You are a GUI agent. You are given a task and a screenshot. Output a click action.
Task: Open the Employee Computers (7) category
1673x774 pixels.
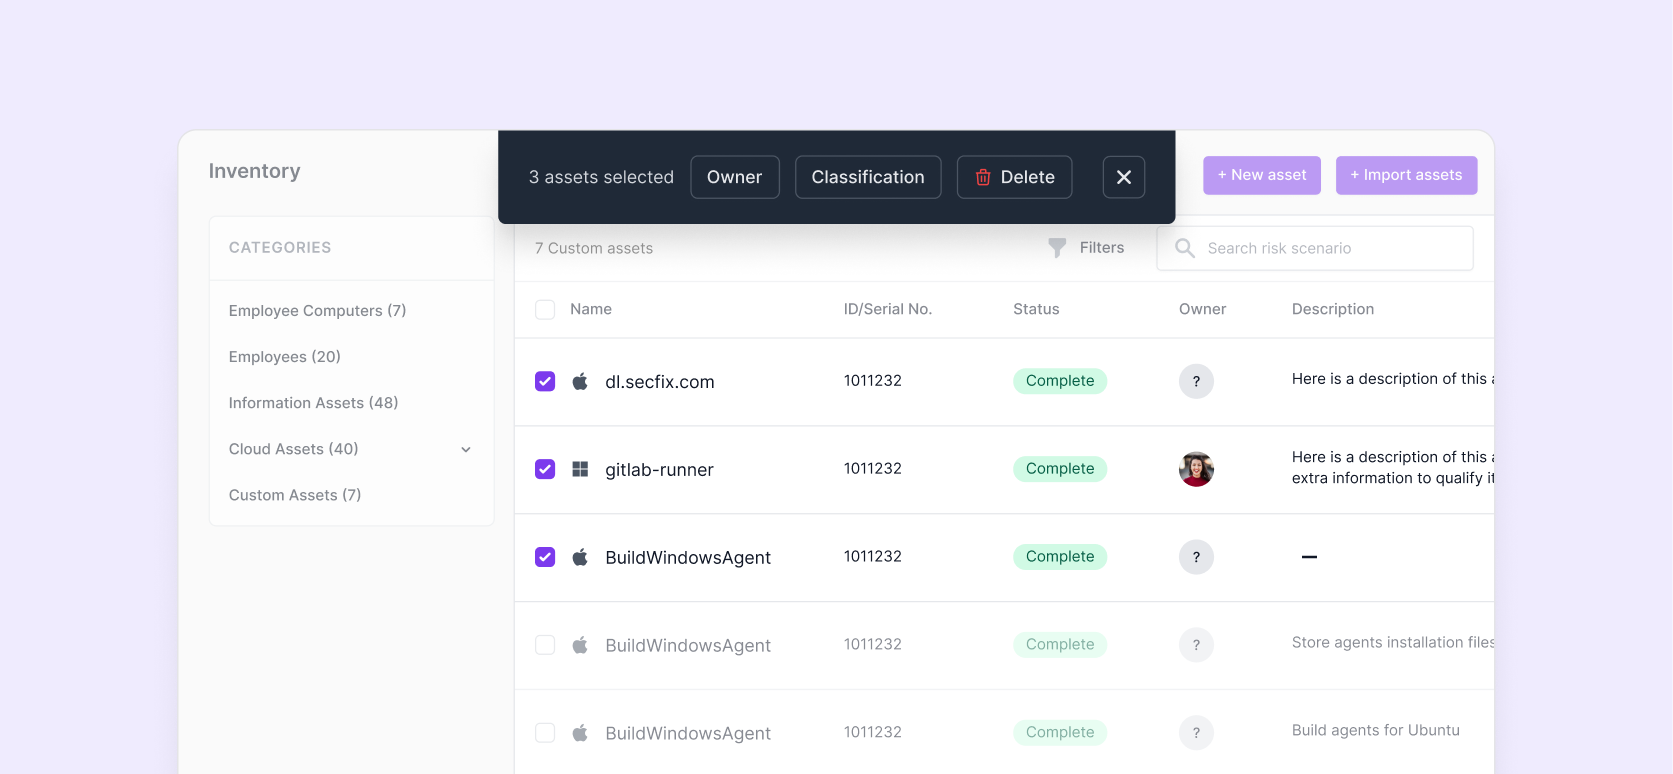(x=317, y=311)
